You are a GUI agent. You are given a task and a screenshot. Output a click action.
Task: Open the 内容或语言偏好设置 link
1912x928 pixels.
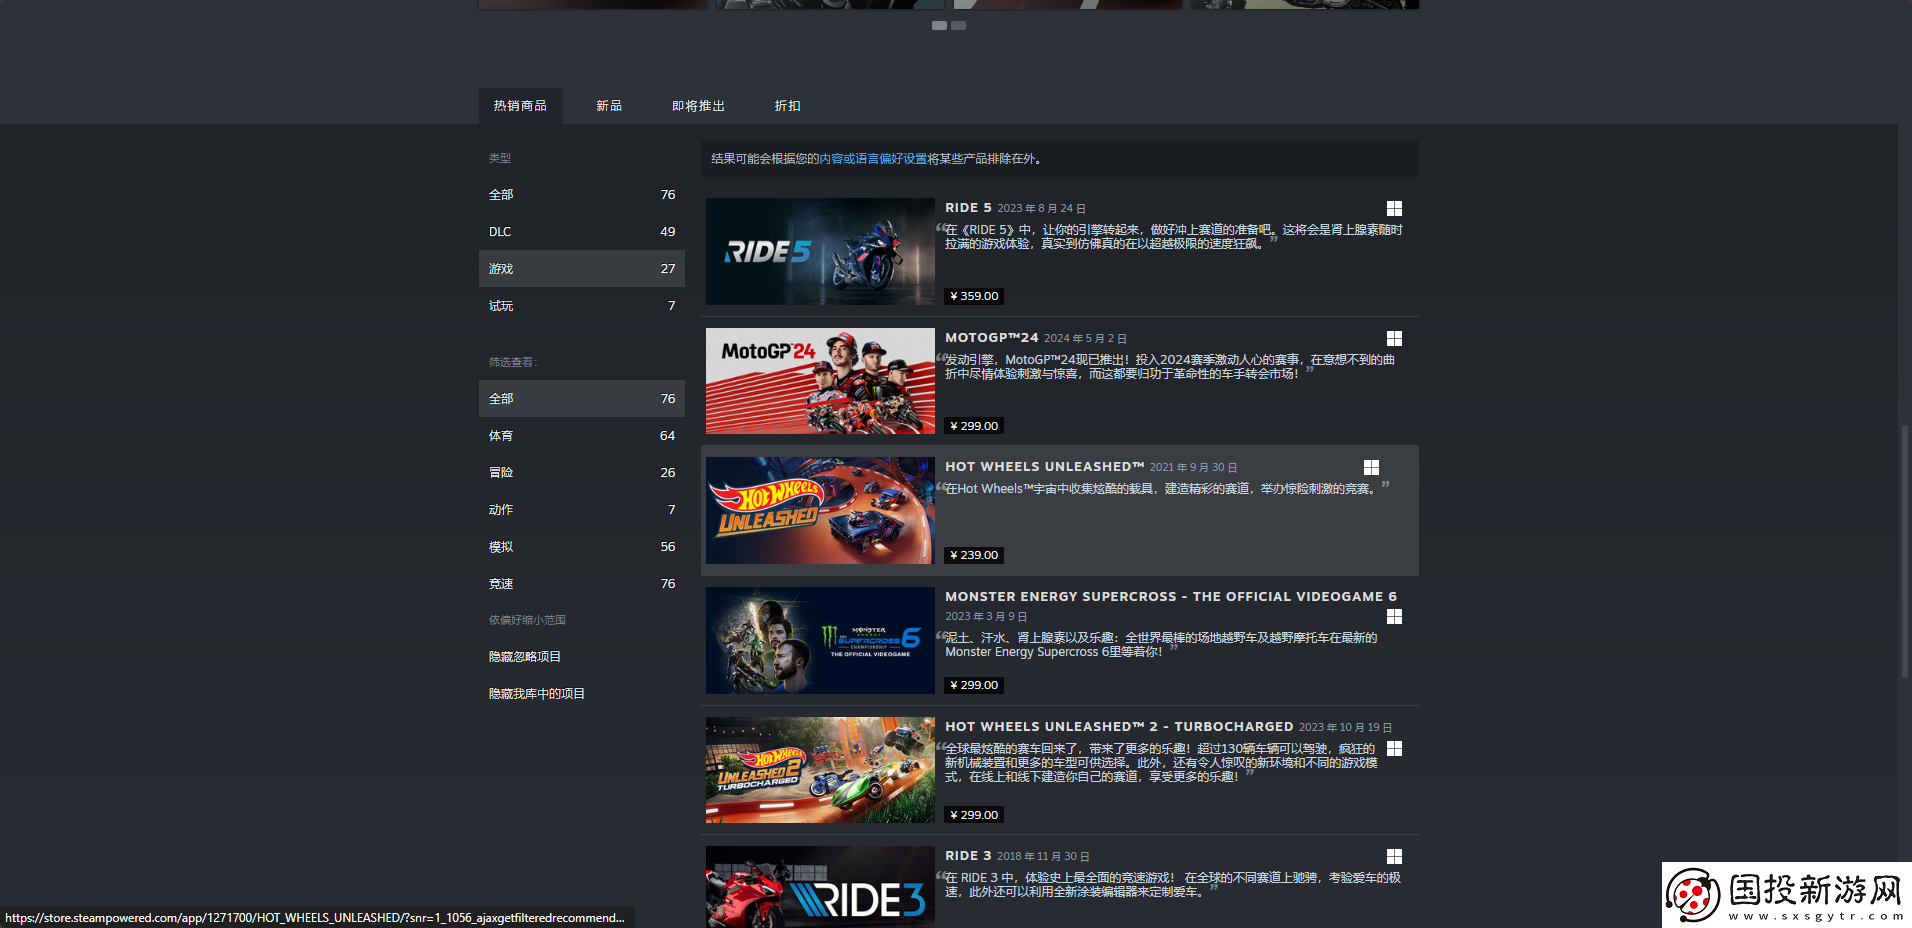click(x=873, y=158)
